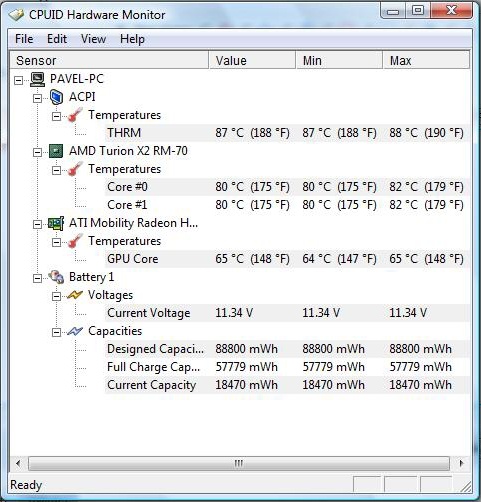Click the ACPI monitor icon
The height and width of the screenshot is (502, 481).
click(56, 97)
